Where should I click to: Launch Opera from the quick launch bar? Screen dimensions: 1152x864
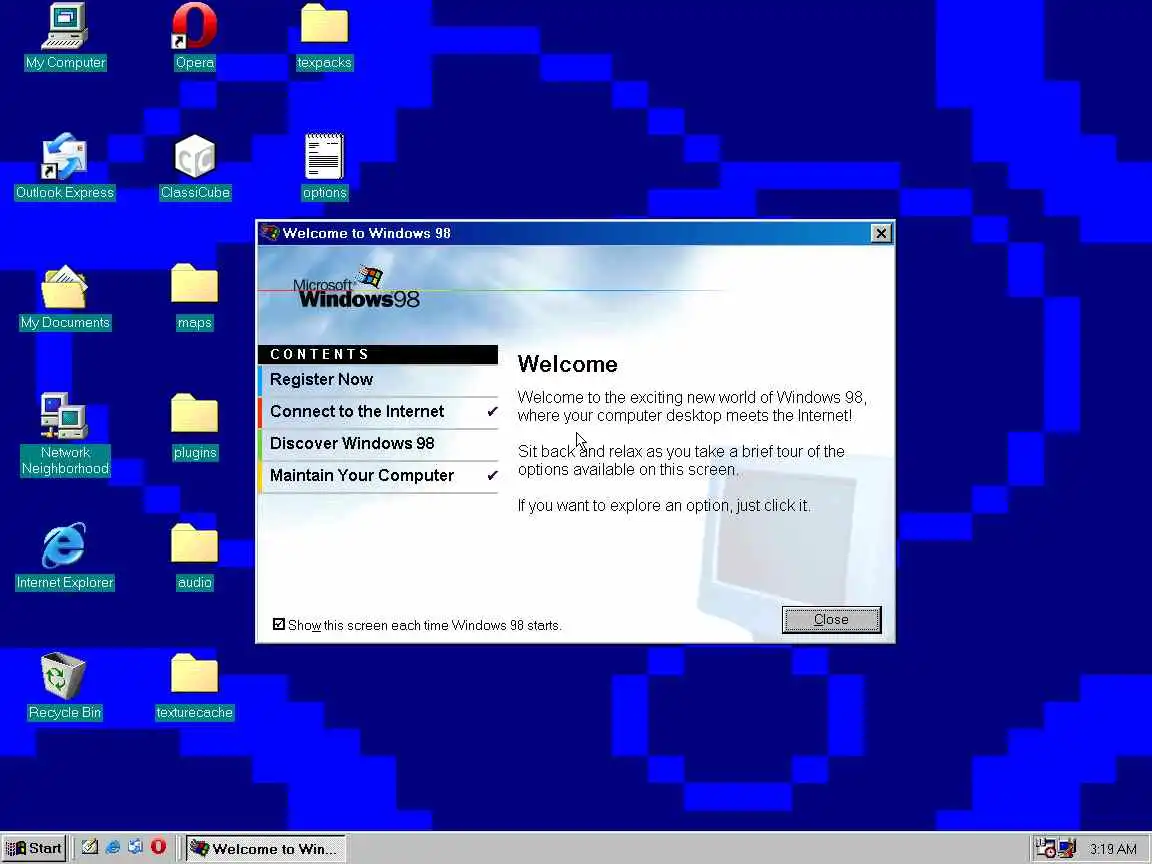[158, 847]
